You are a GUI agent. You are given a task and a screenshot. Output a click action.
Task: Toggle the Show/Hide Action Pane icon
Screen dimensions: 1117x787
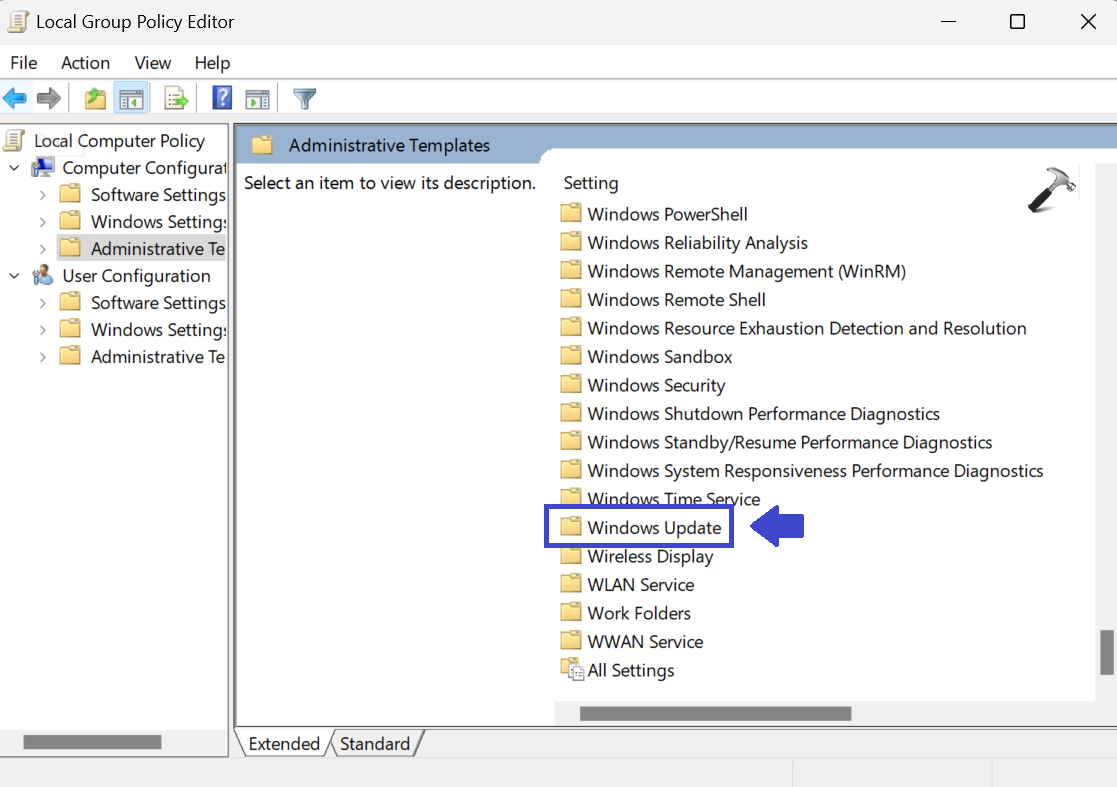pyautogui.click(x=258, y=98)
